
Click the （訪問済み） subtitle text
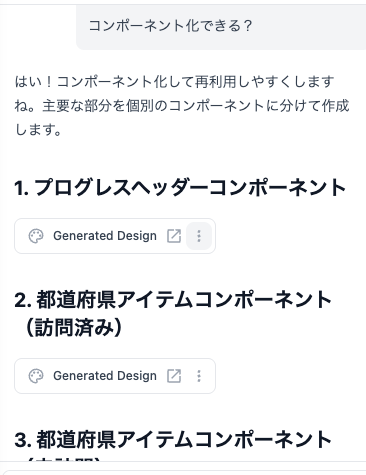(x=73, y=328)
